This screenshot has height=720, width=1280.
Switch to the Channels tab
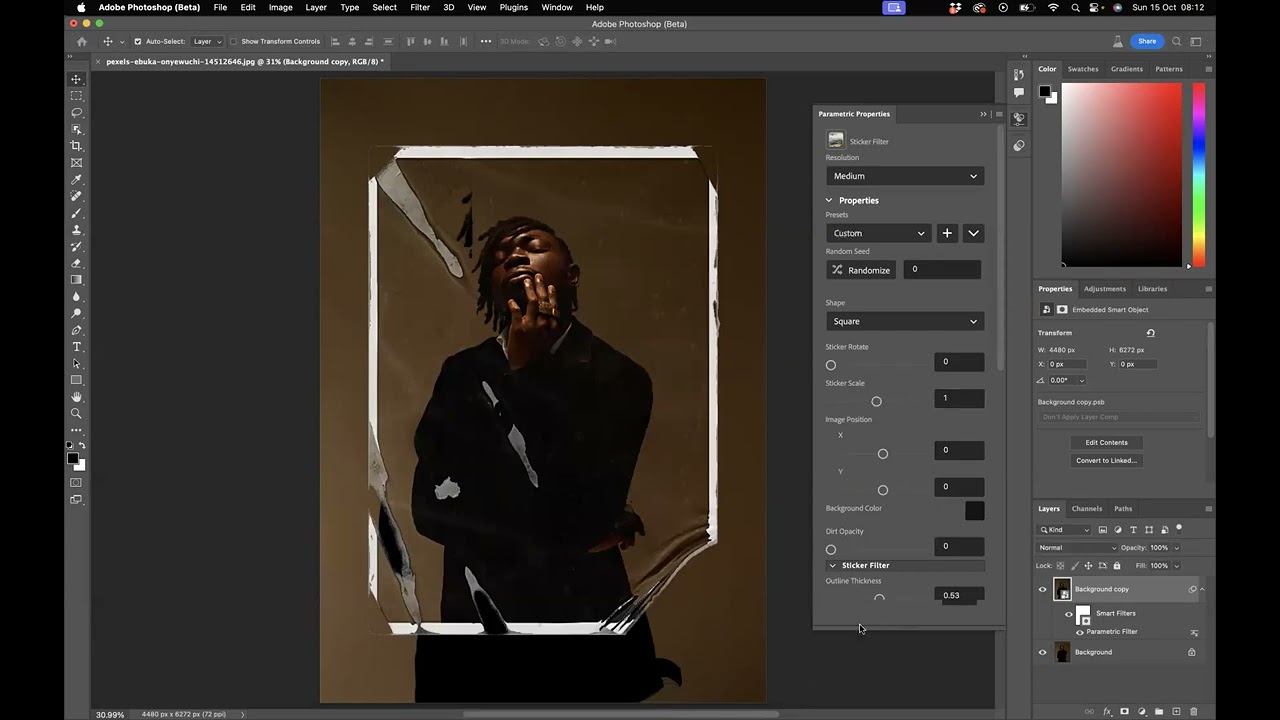1087,509
